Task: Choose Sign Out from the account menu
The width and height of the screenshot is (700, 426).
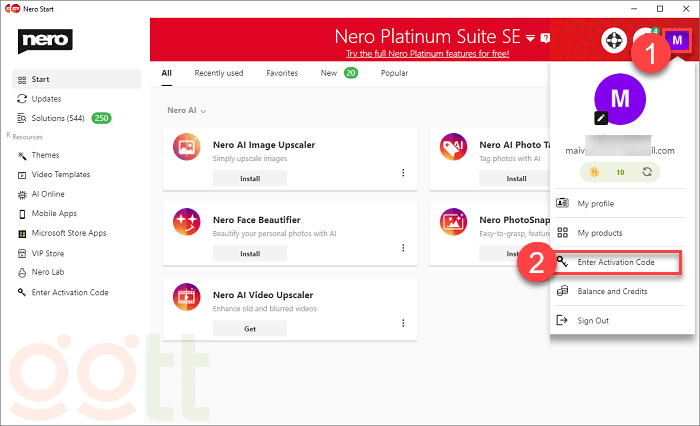Action: [x=593, y=321]
